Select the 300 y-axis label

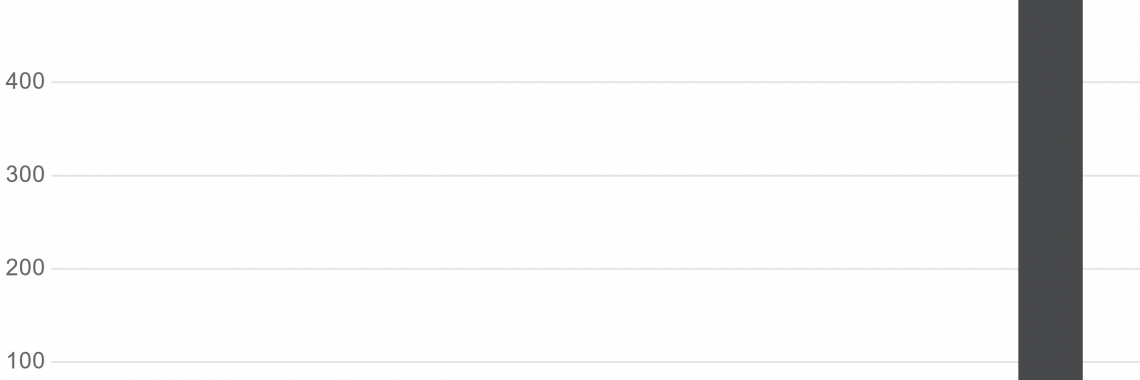tap(25, 175)
